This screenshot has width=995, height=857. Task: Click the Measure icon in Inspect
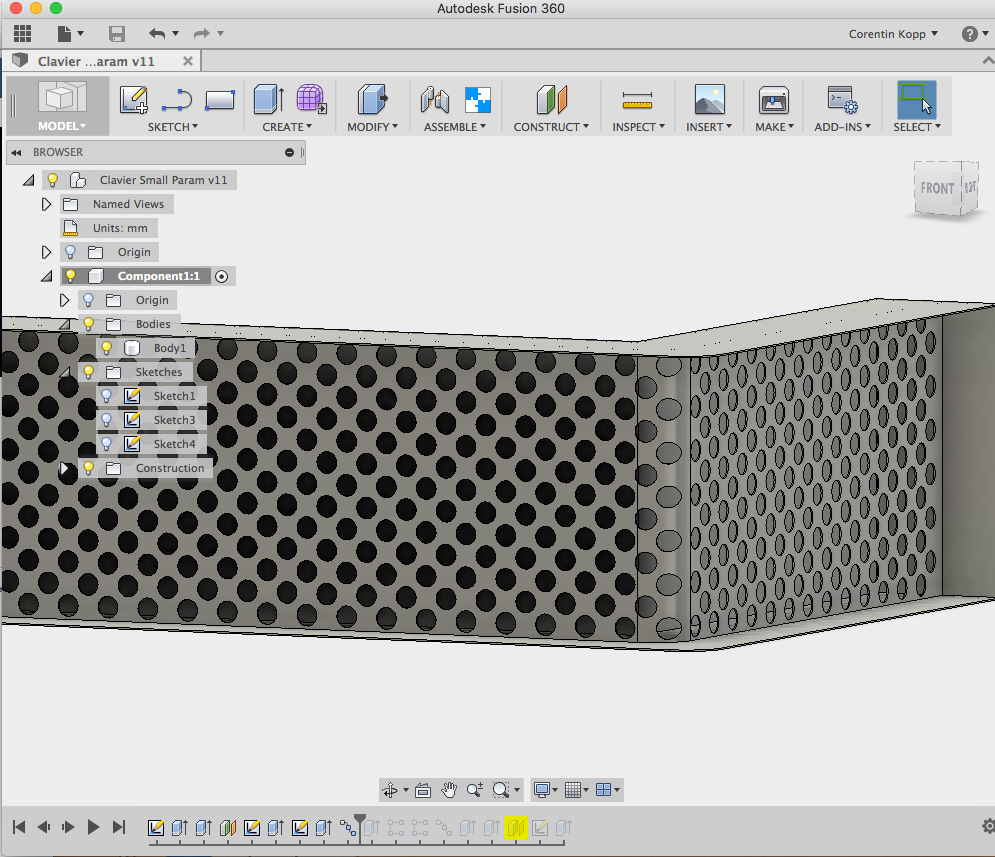pos(636,100)
